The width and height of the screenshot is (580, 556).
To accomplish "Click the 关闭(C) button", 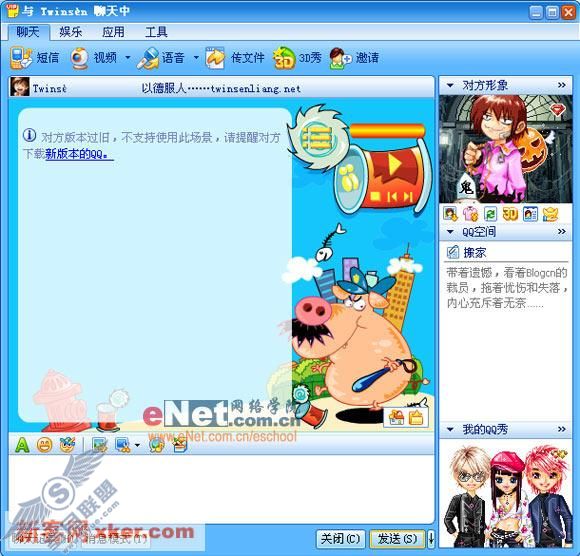I will pyautogui.click(x=340, y=539).
